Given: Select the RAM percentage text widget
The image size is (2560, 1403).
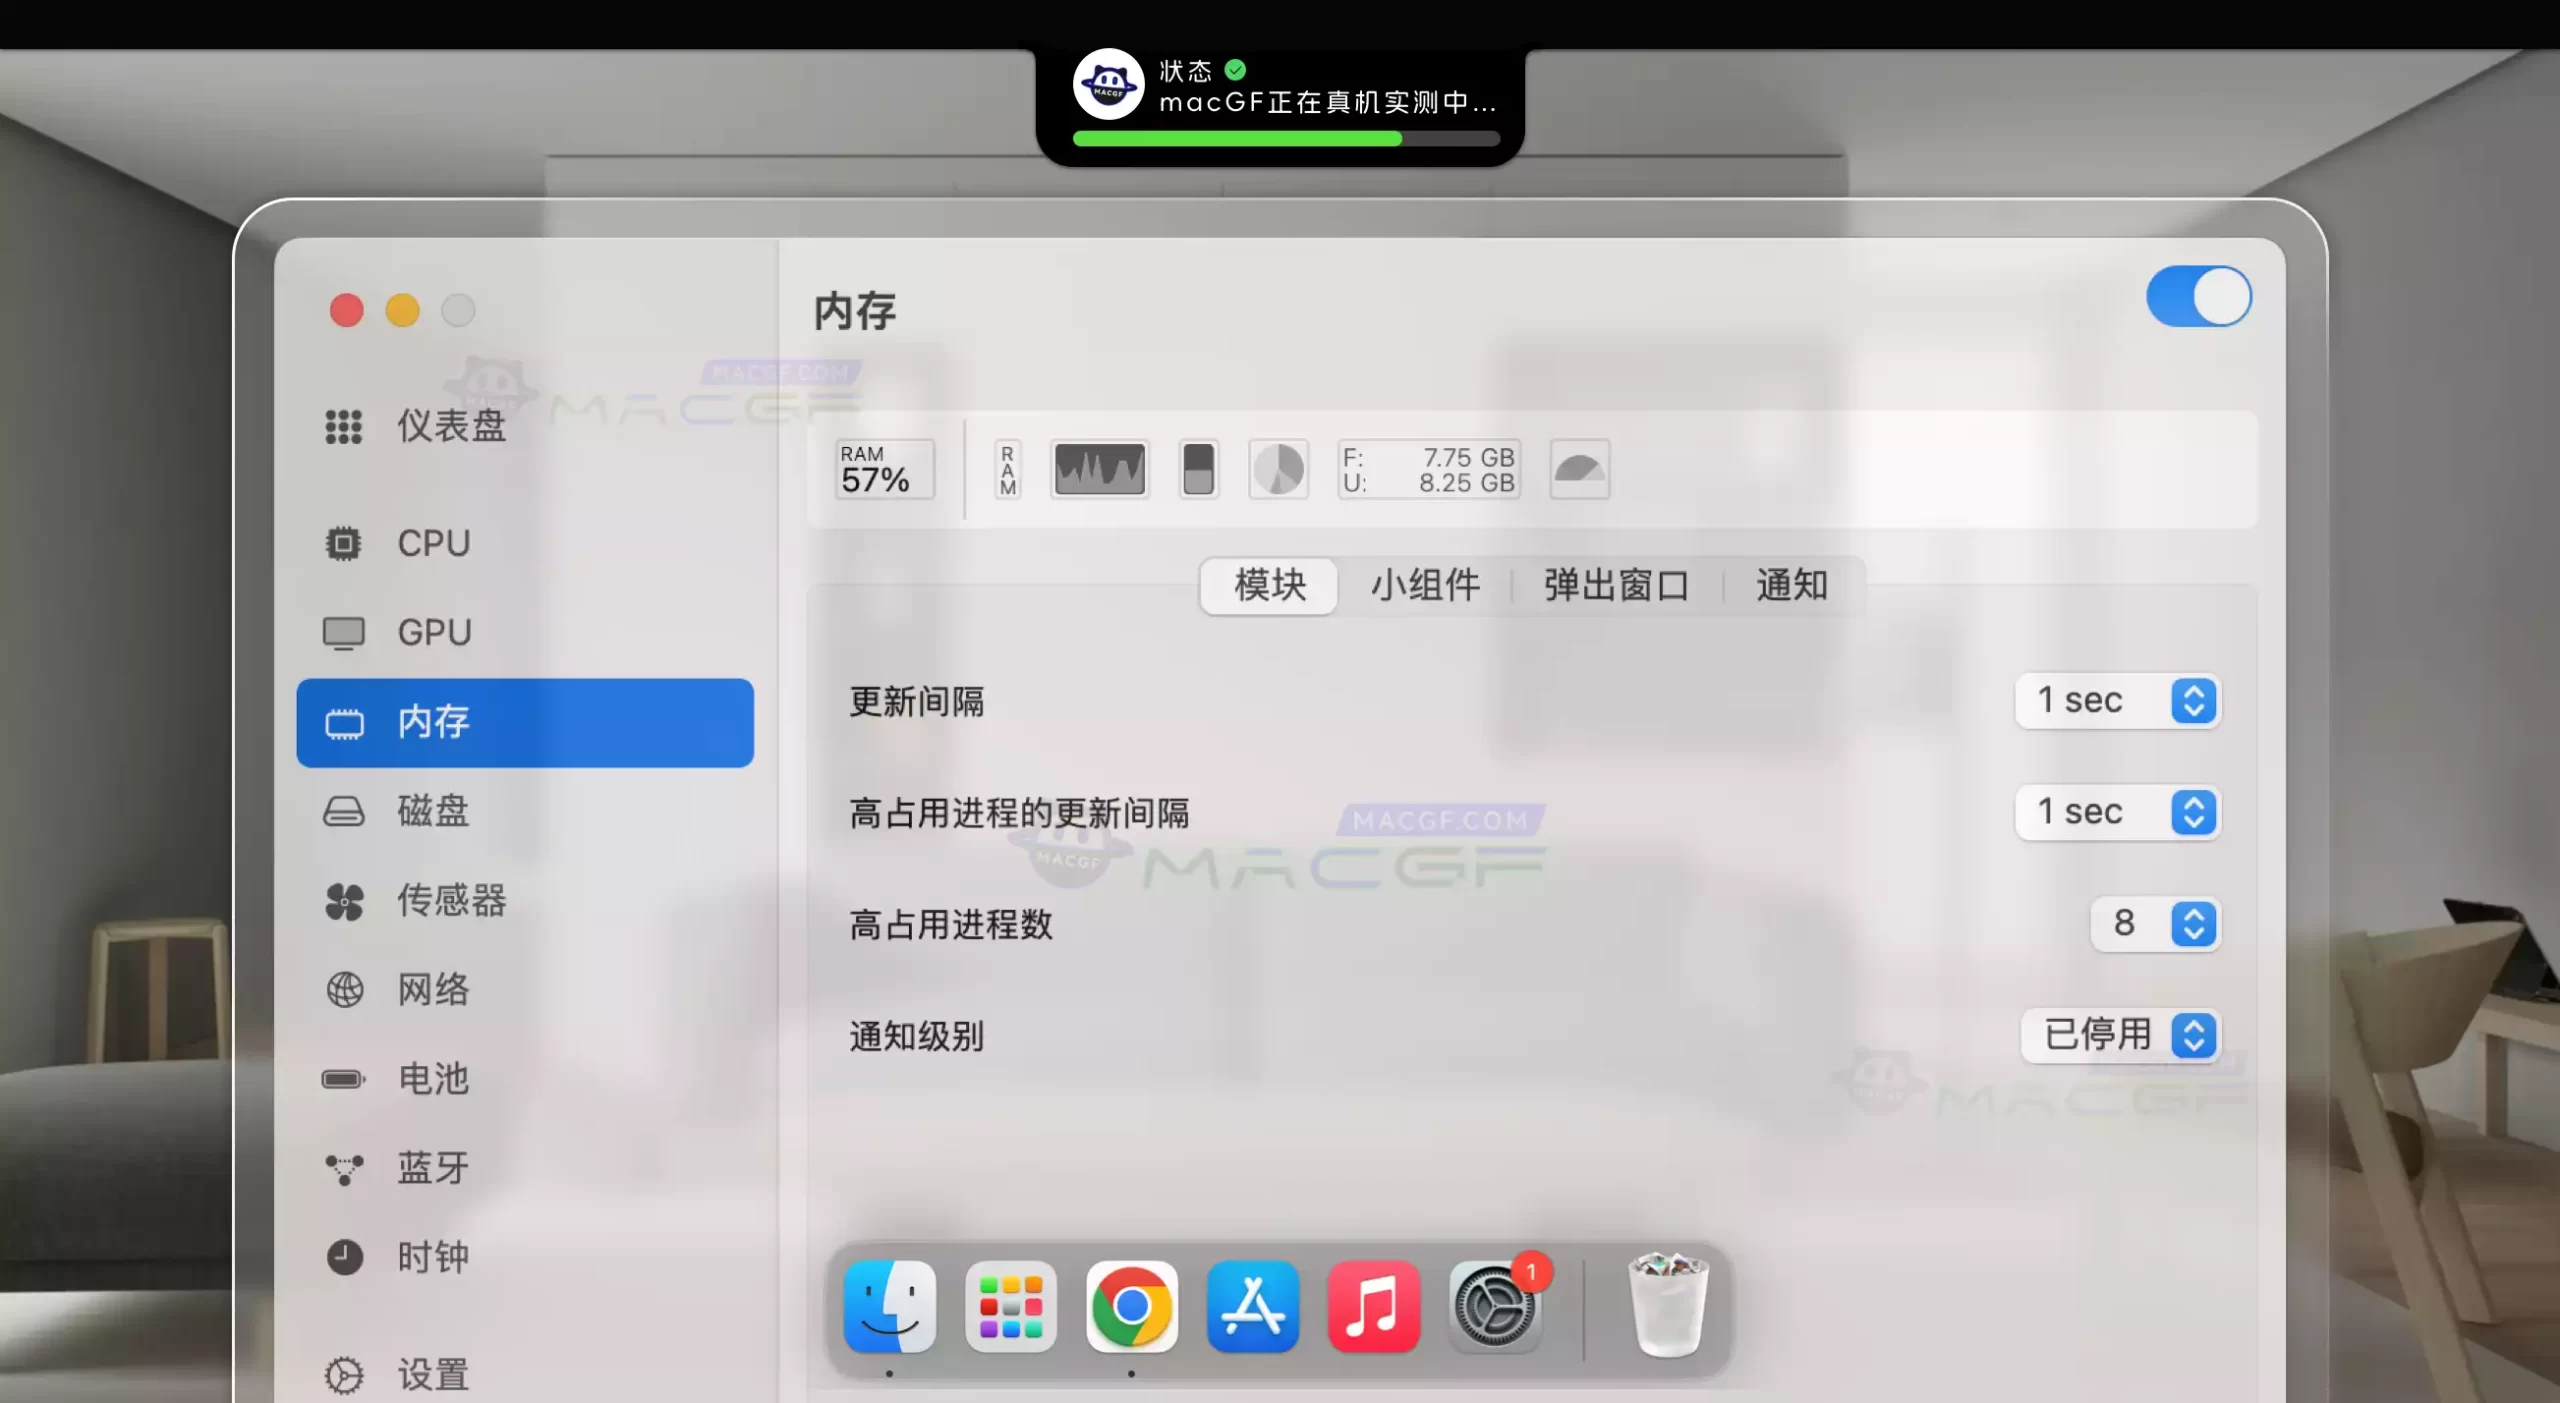Looking at the screenshot, I should click(x=884, y=469).
